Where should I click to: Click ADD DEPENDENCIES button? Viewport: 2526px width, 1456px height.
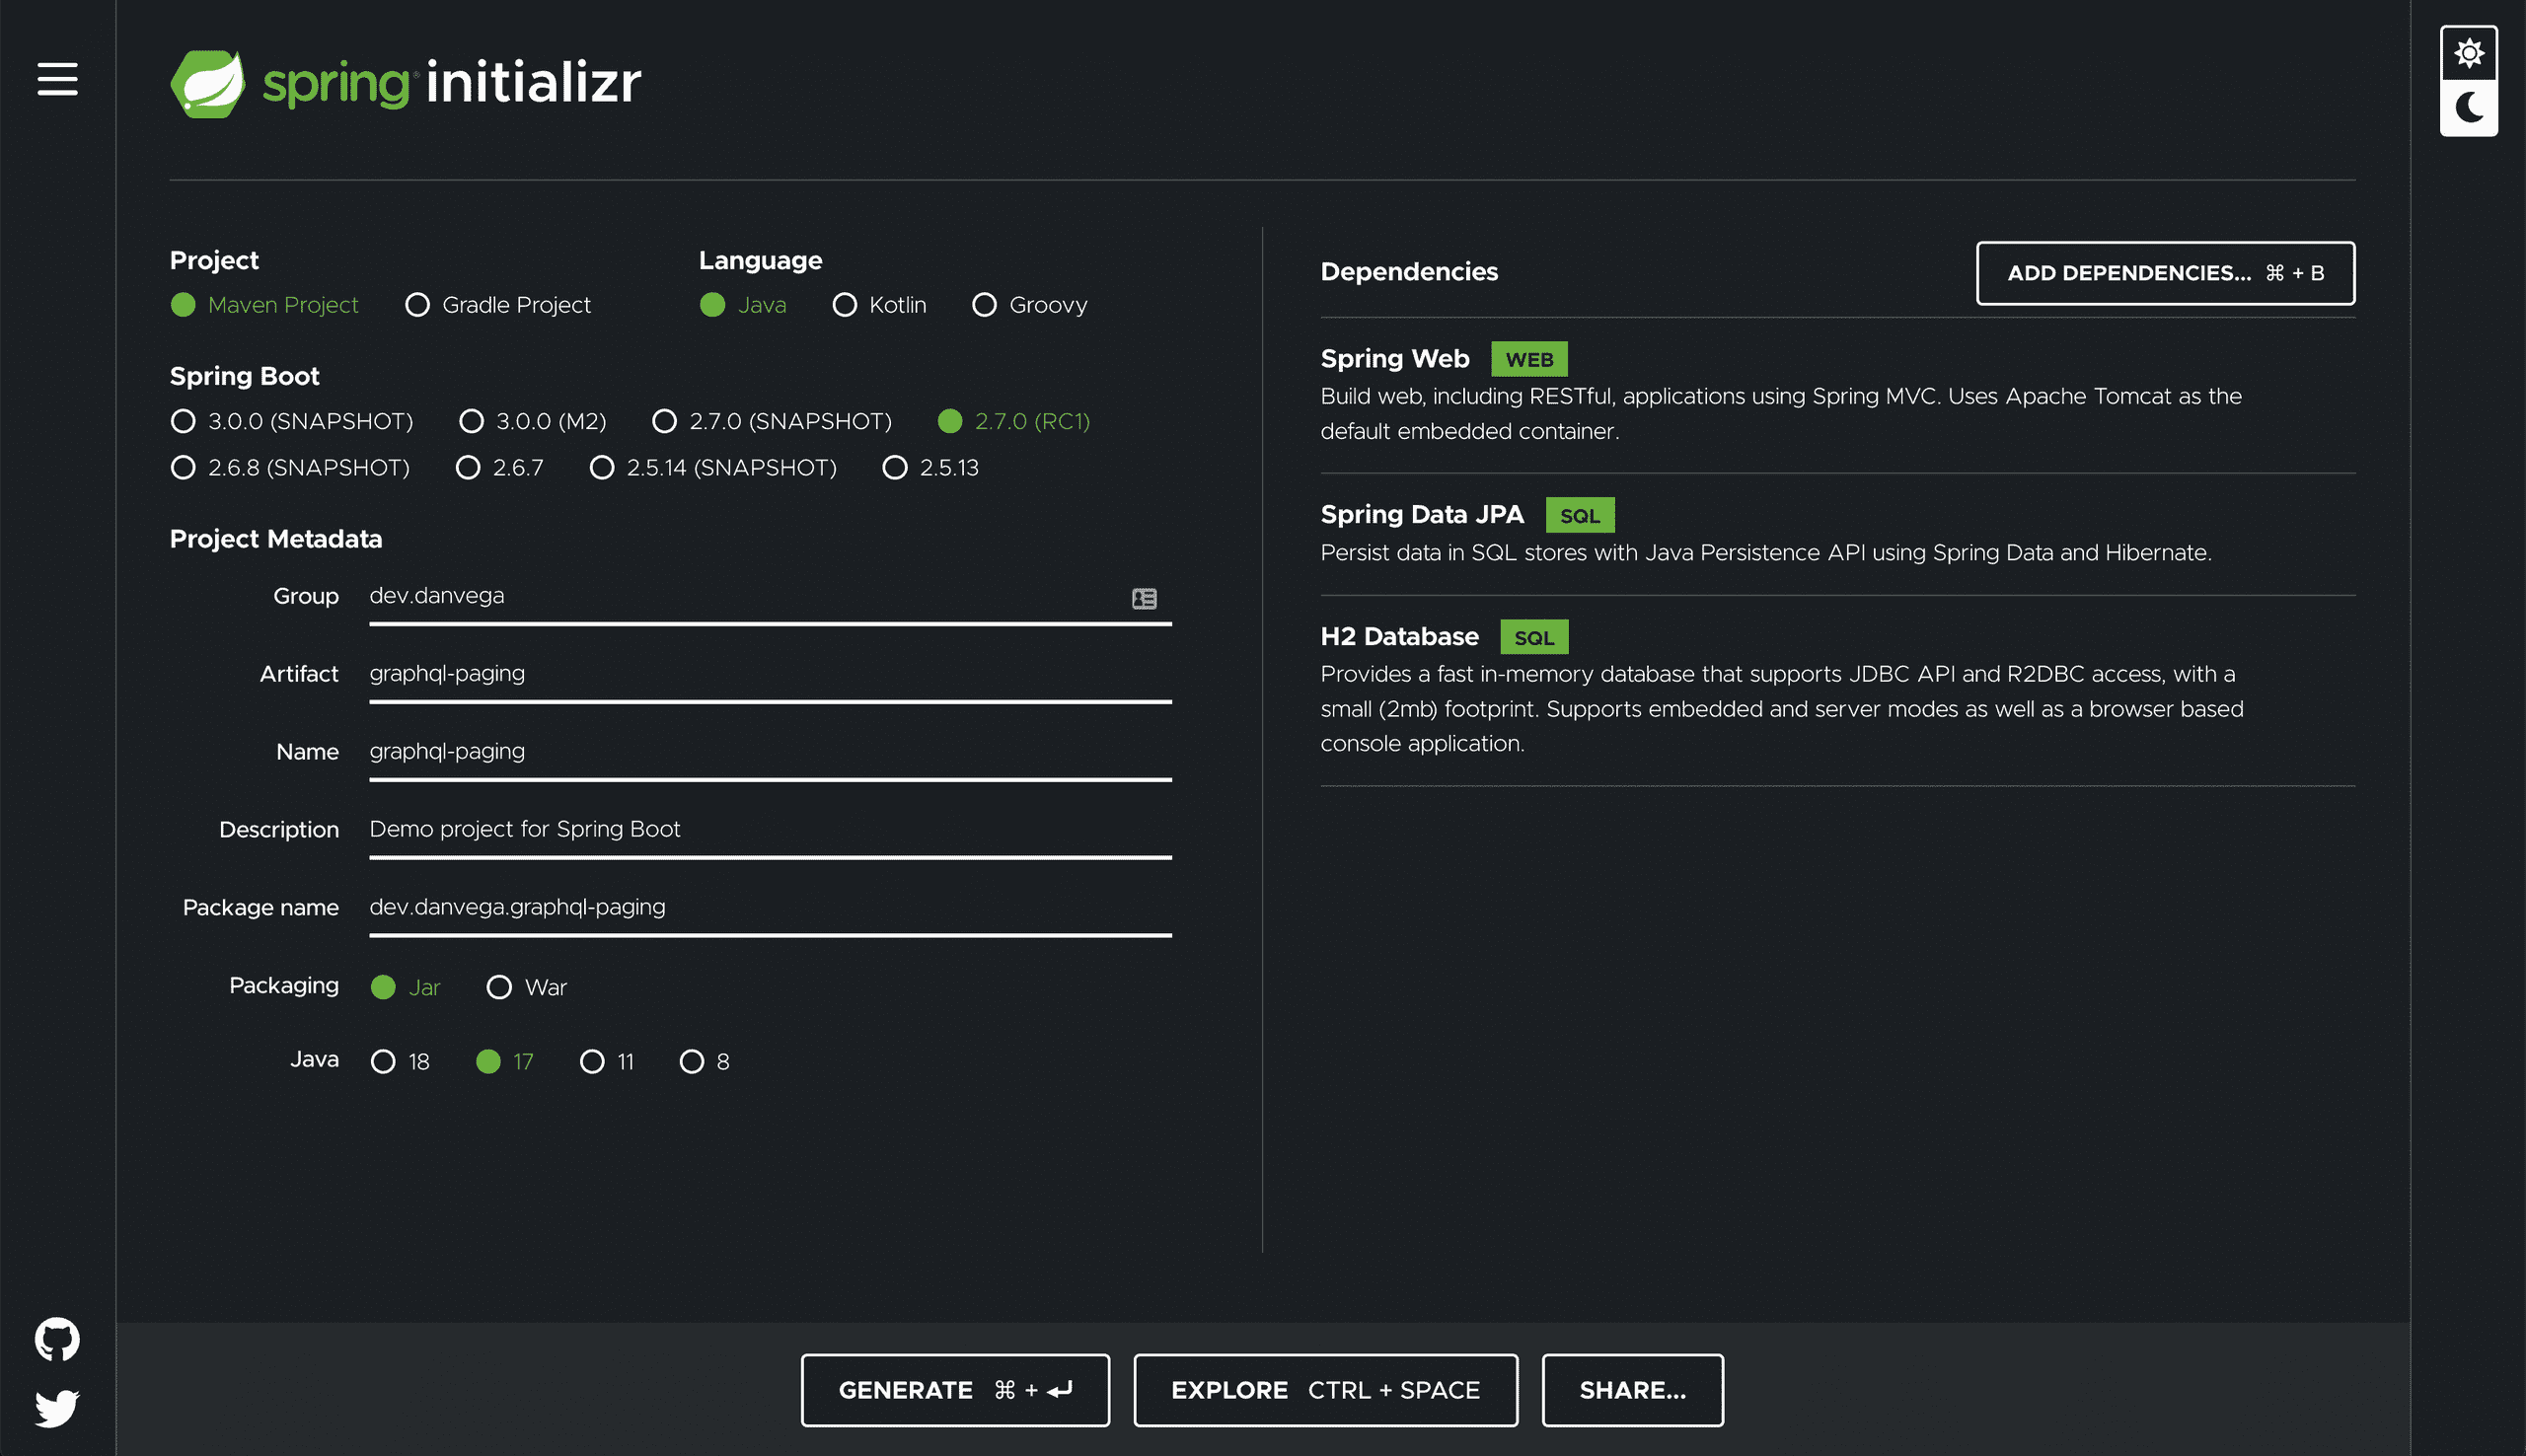coord(2164,273)
